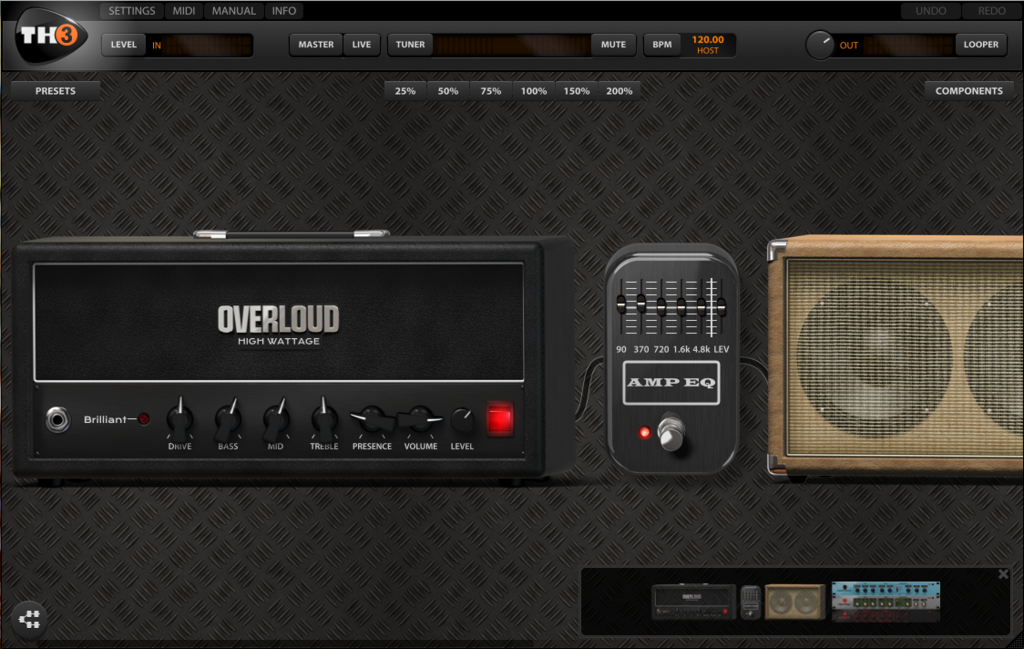Open the MIDI menu
Screen dimensions: 1024x649
(184, 10)
